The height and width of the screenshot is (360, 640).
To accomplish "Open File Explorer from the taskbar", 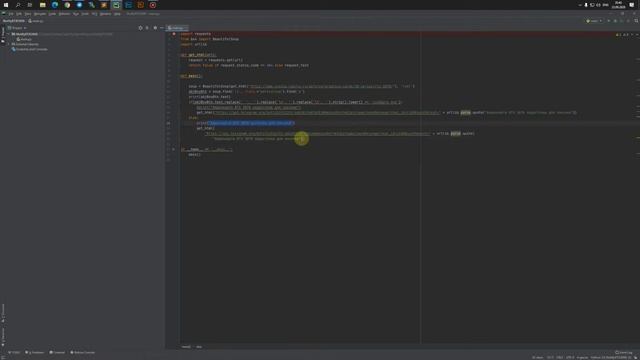I will (42, 5).
